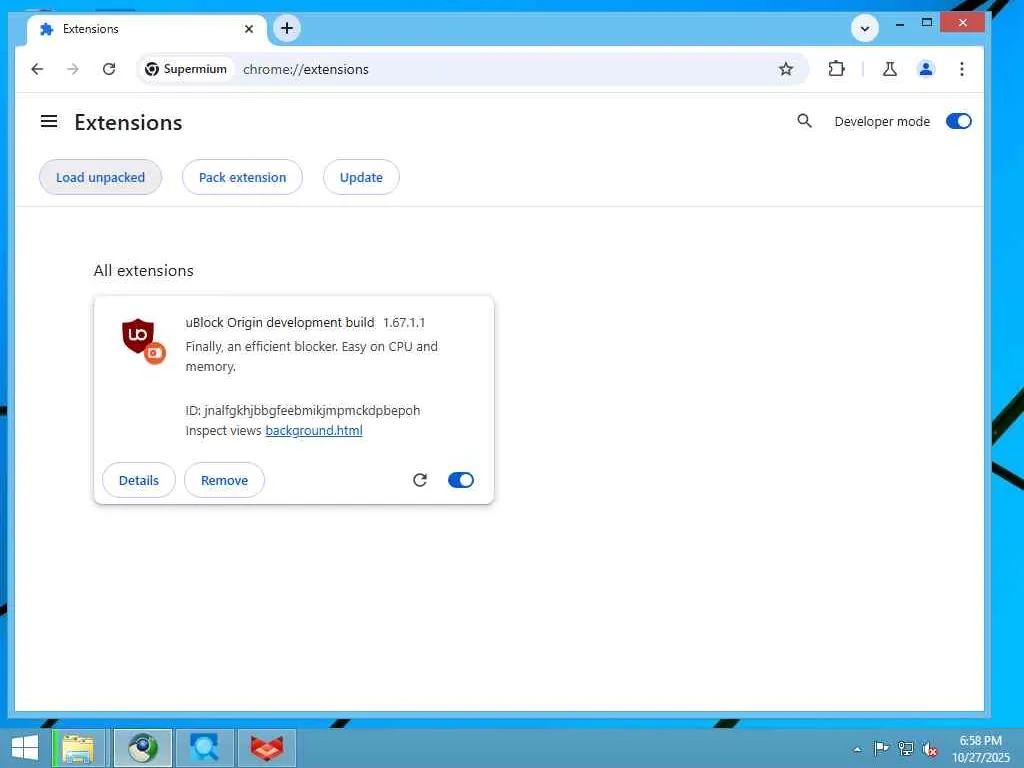1024x768 pixels.
Task: Maximize the browser window
Action: (927, 23)
